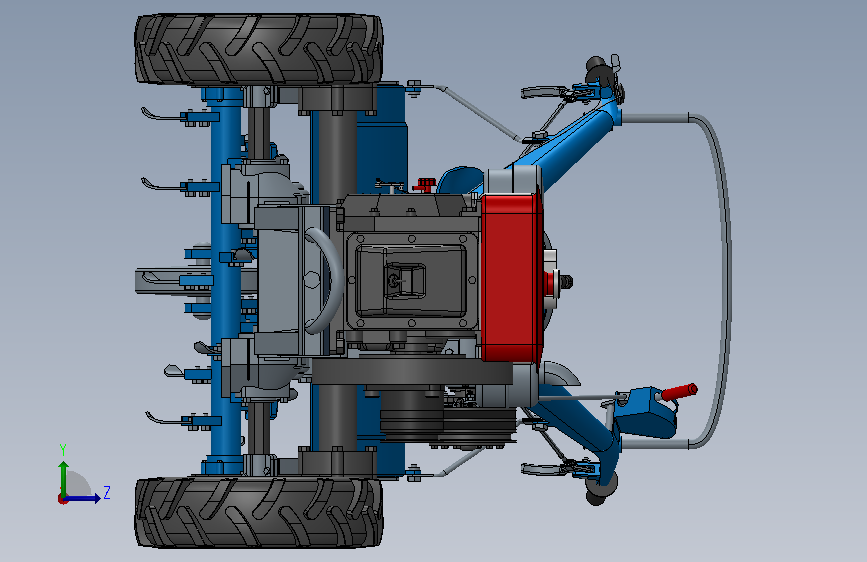Select the lower tractor tire in the model
The width and height of the screenshot is (867, 562).
tap(259, 512)
